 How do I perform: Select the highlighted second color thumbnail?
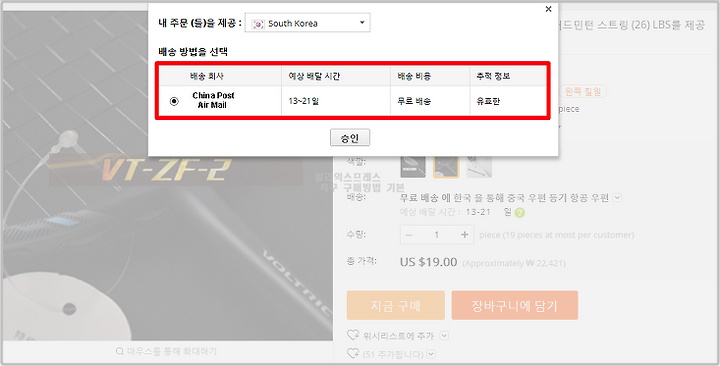point(446,166)
